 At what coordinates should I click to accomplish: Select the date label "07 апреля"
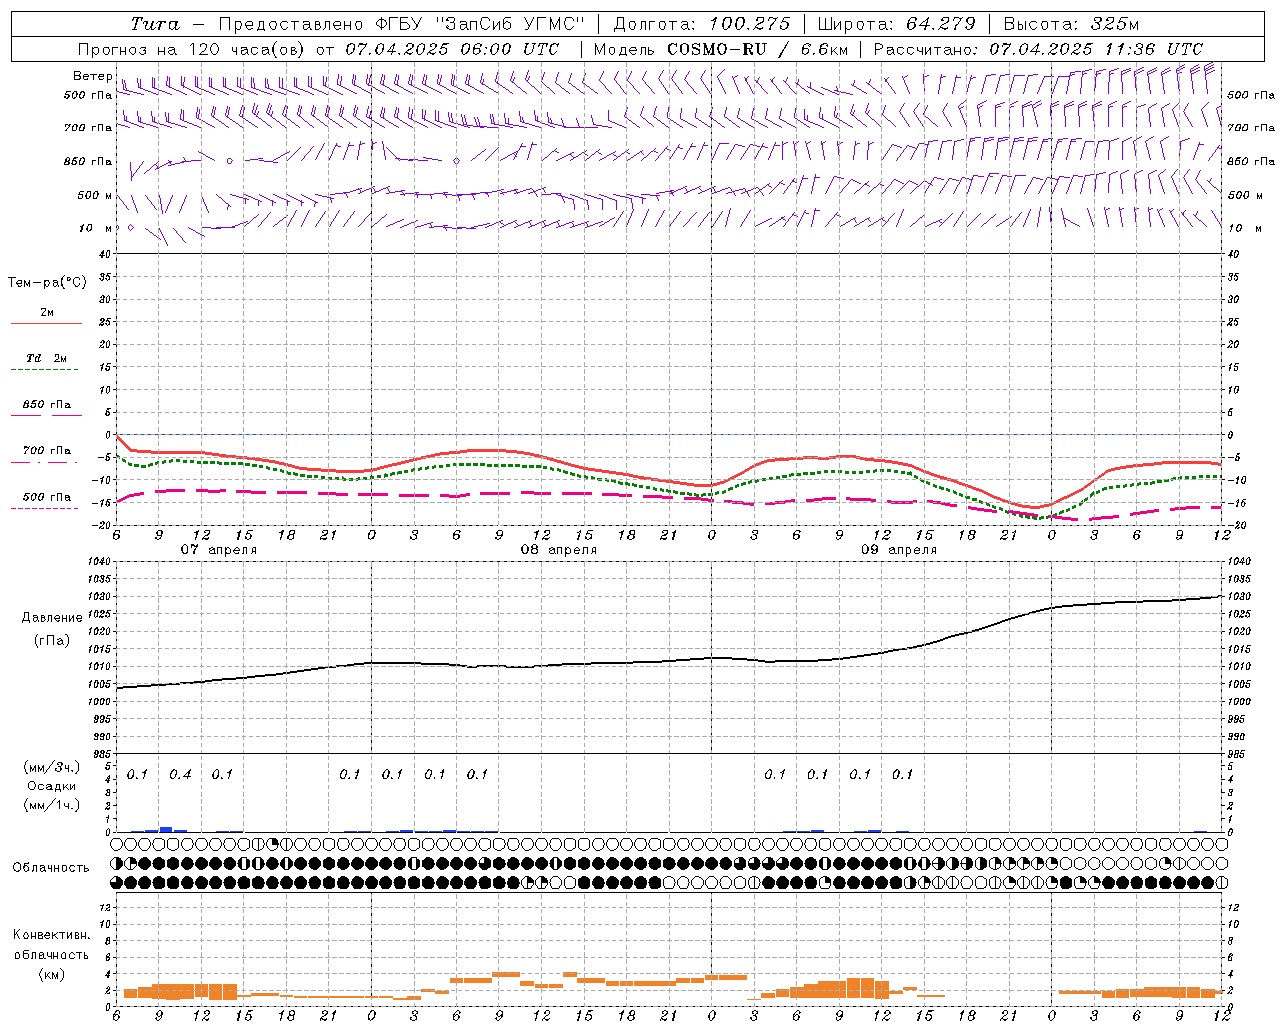pos(218,550)
